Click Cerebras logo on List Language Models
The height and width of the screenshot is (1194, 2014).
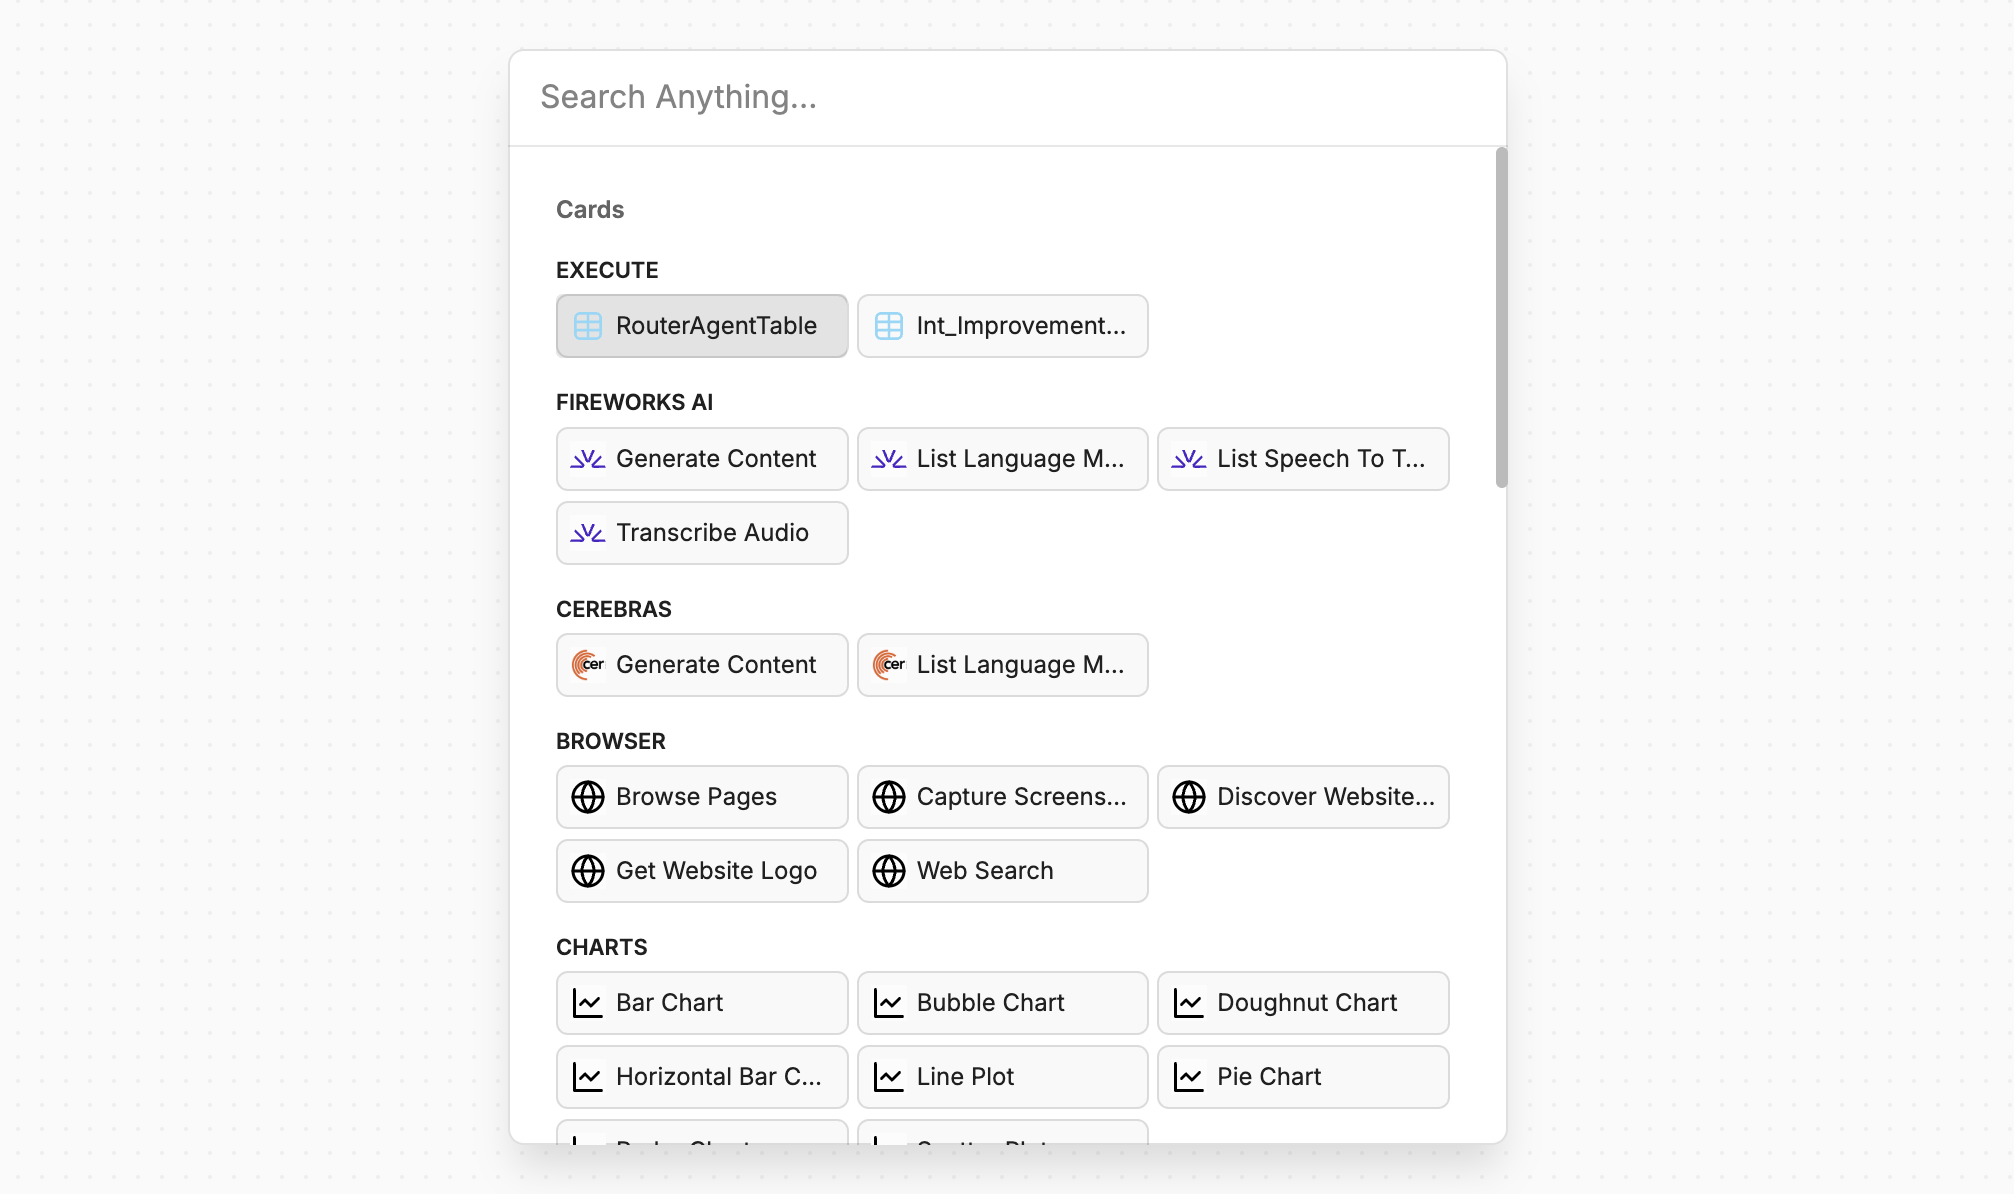(x=888, y=665)
